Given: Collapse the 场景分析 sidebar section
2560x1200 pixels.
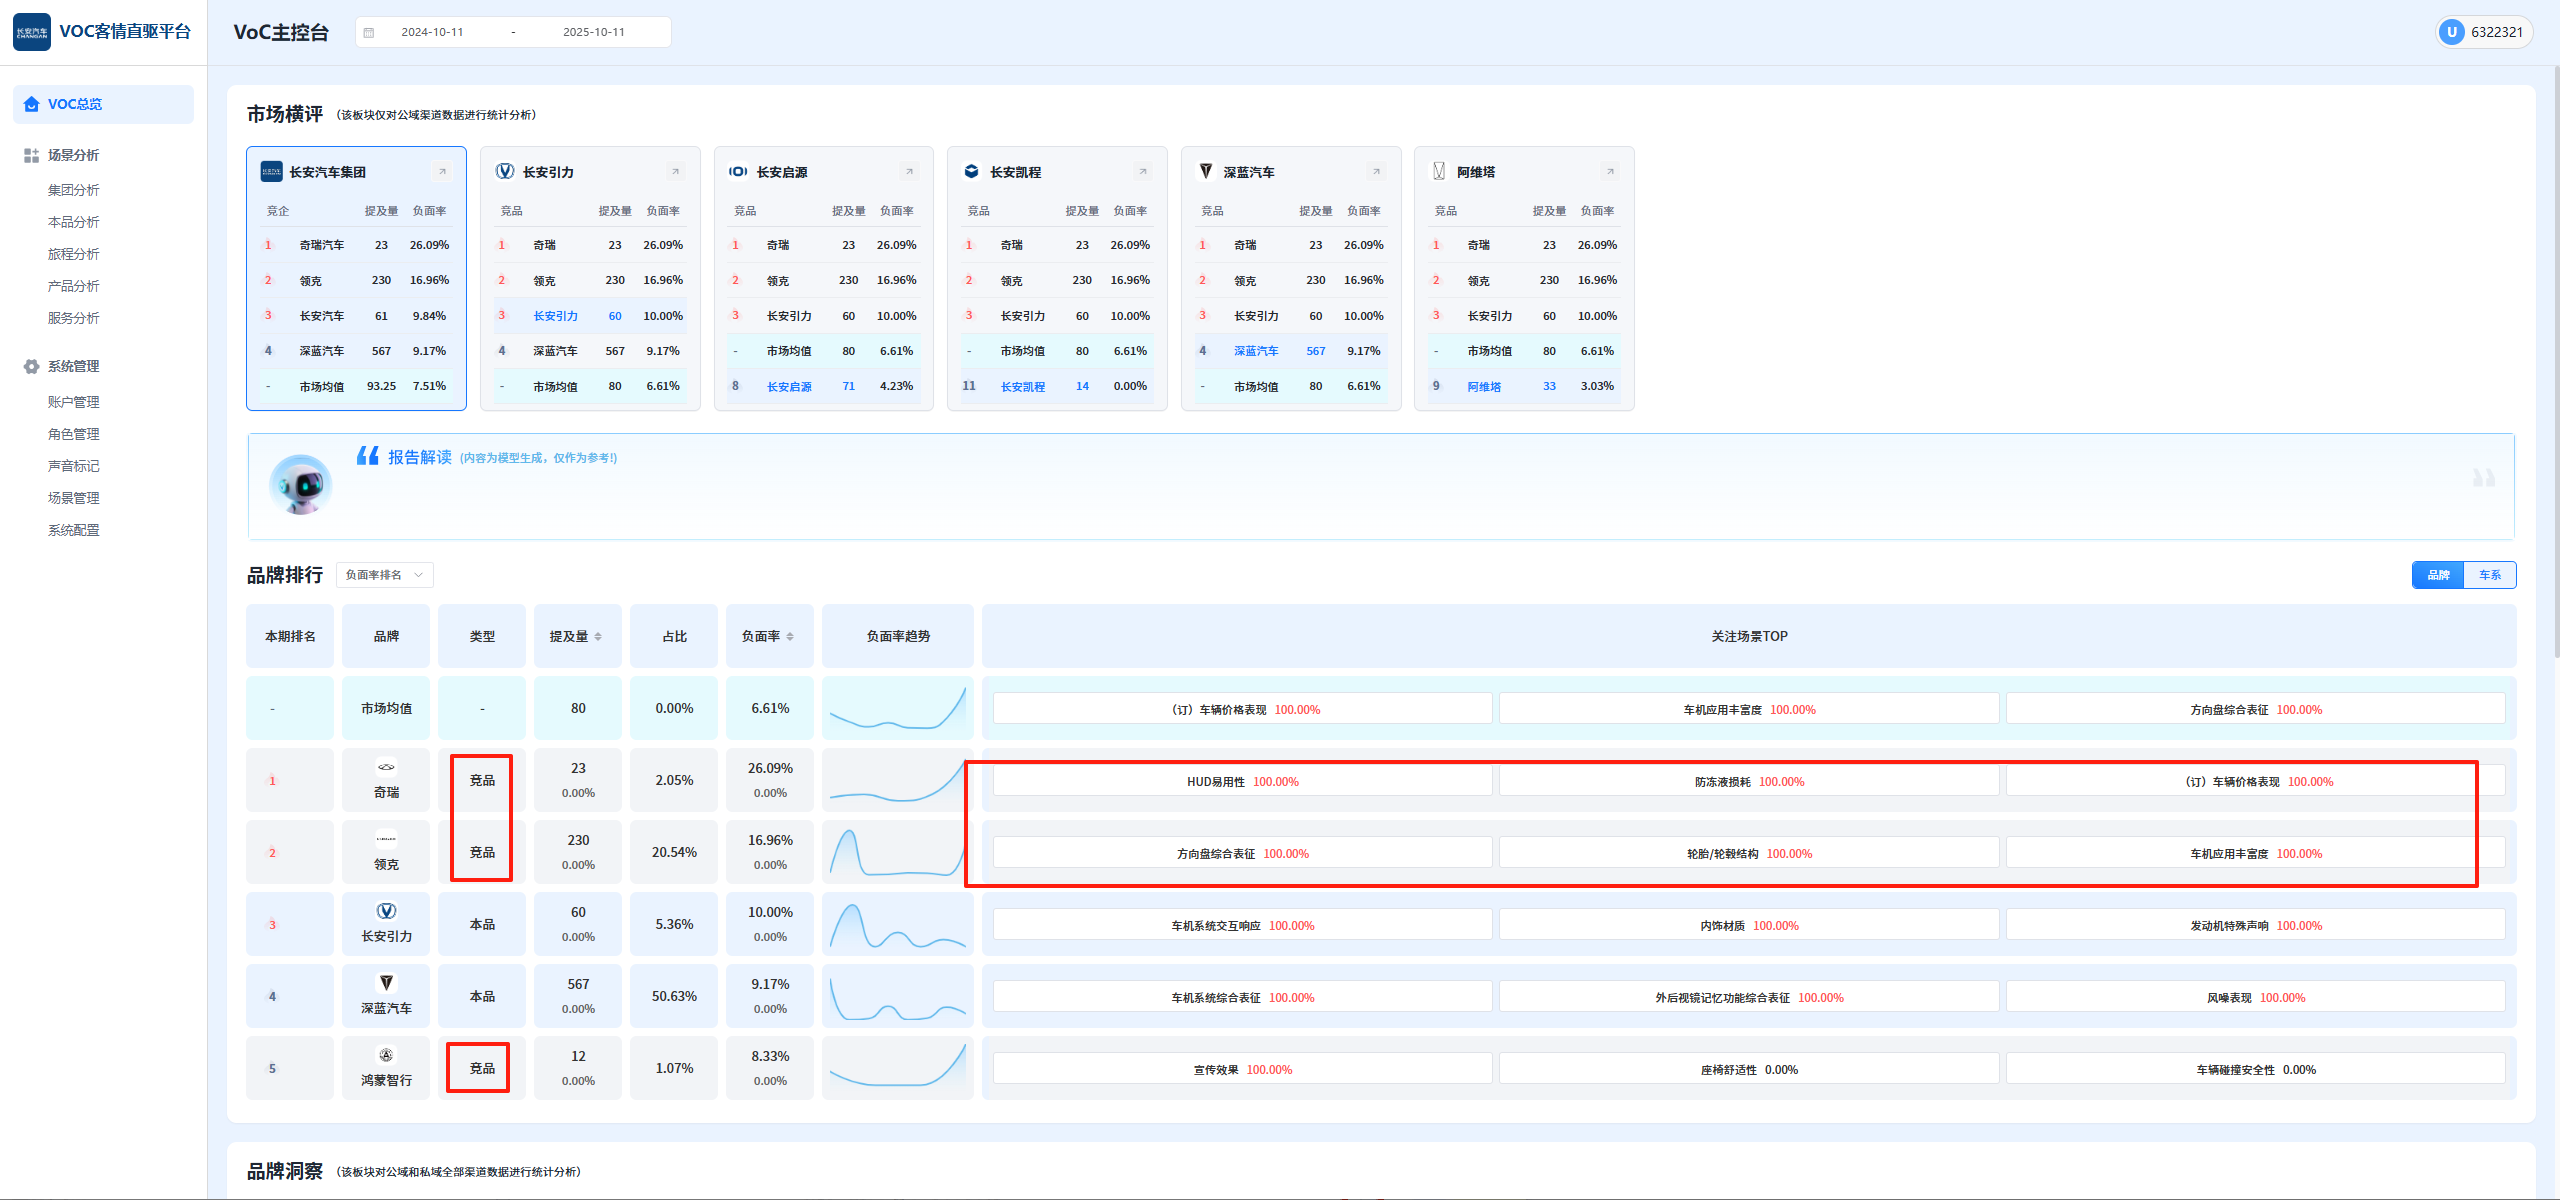Looking at the screenshot, I should coord(73,155).
